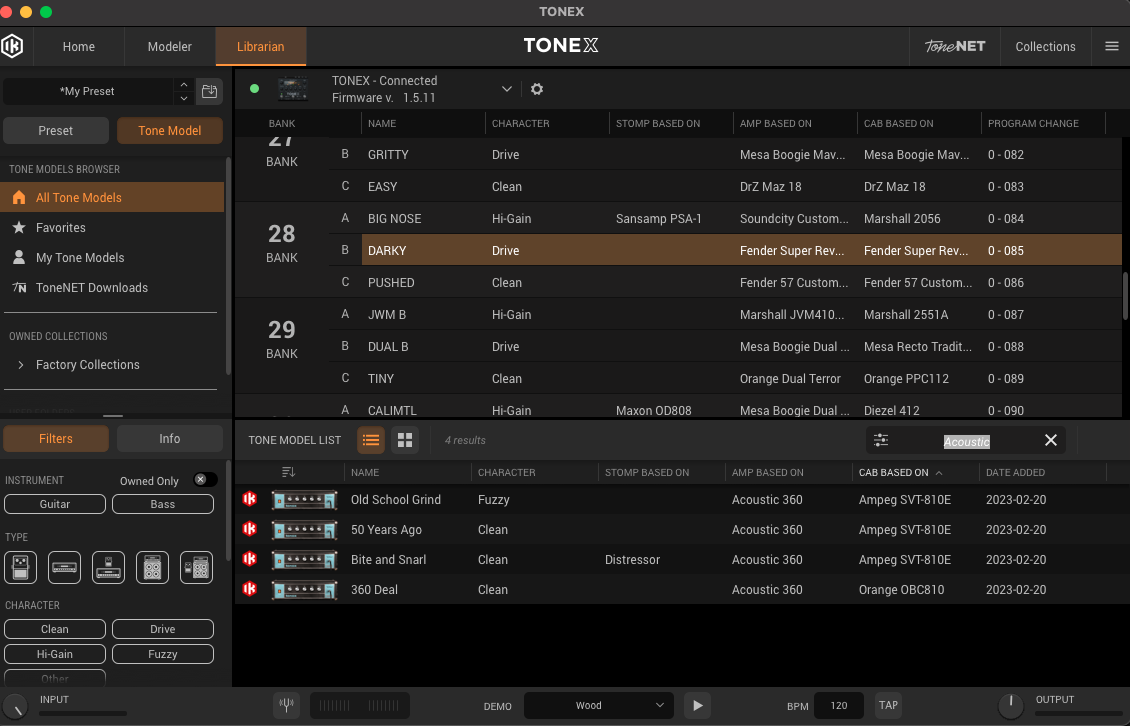Image resolution: width=1130 pixels, height=726 pixels.
Task: Open search filter options icon
Action: pos(881,440)
